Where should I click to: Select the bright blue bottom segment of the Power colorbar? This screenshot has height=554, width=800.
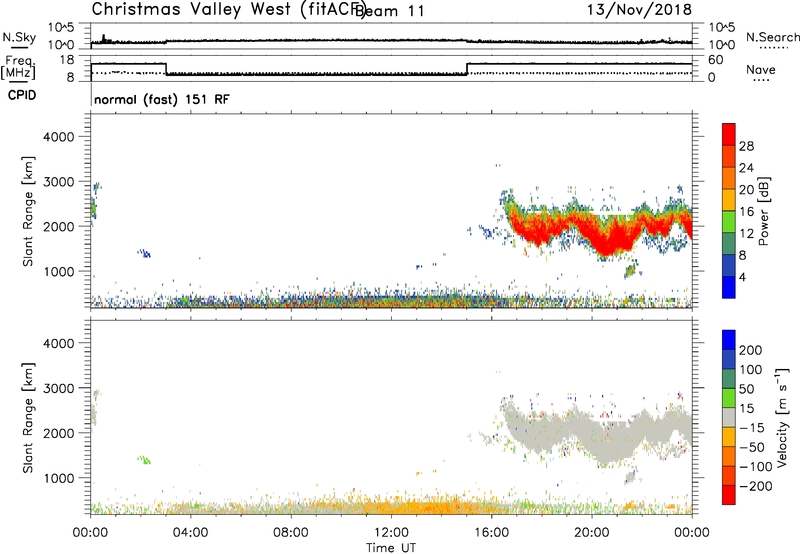tap(729, 288)
